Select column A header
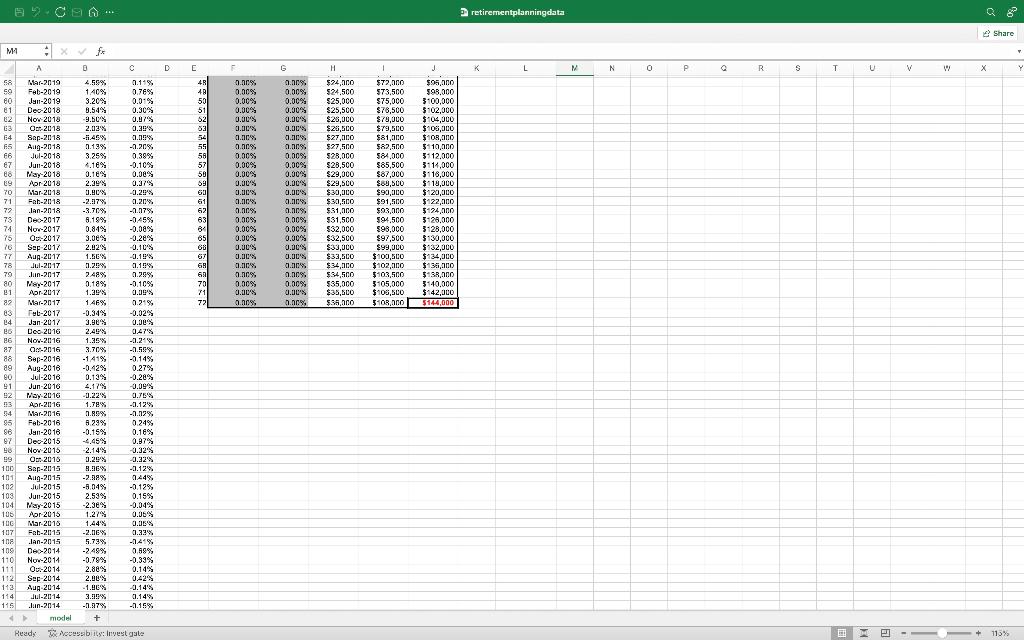Image resolution: width=1024 pixels, height=640 pixels. [39, 68]
